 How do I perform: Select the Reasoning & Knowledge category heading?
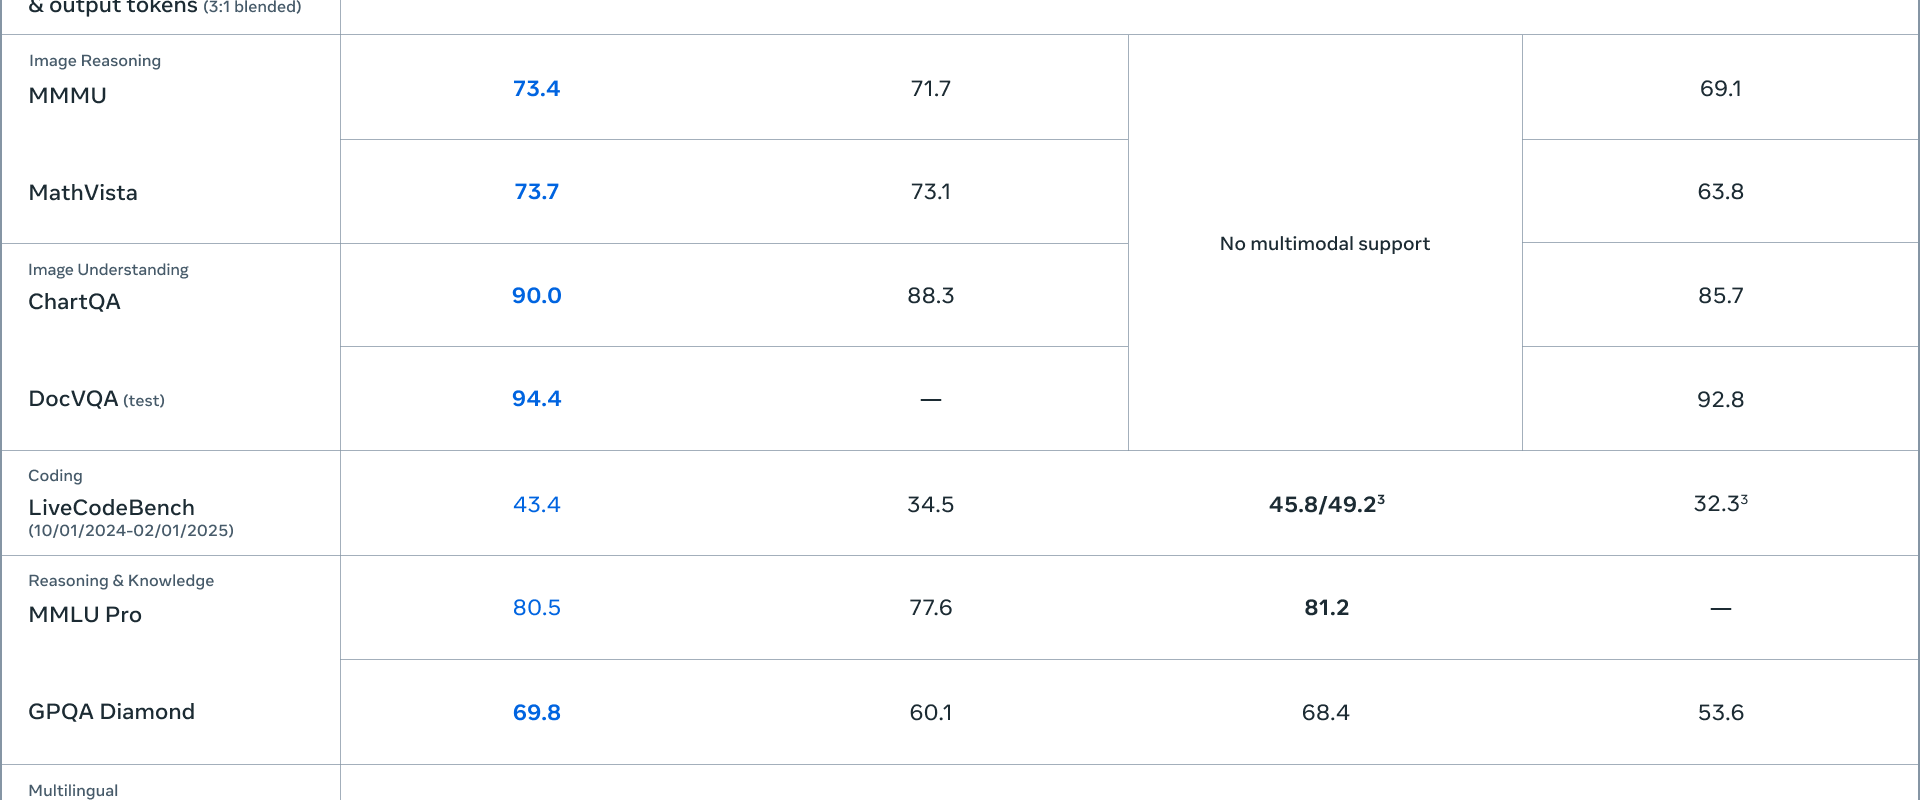(x=121, y=580)
